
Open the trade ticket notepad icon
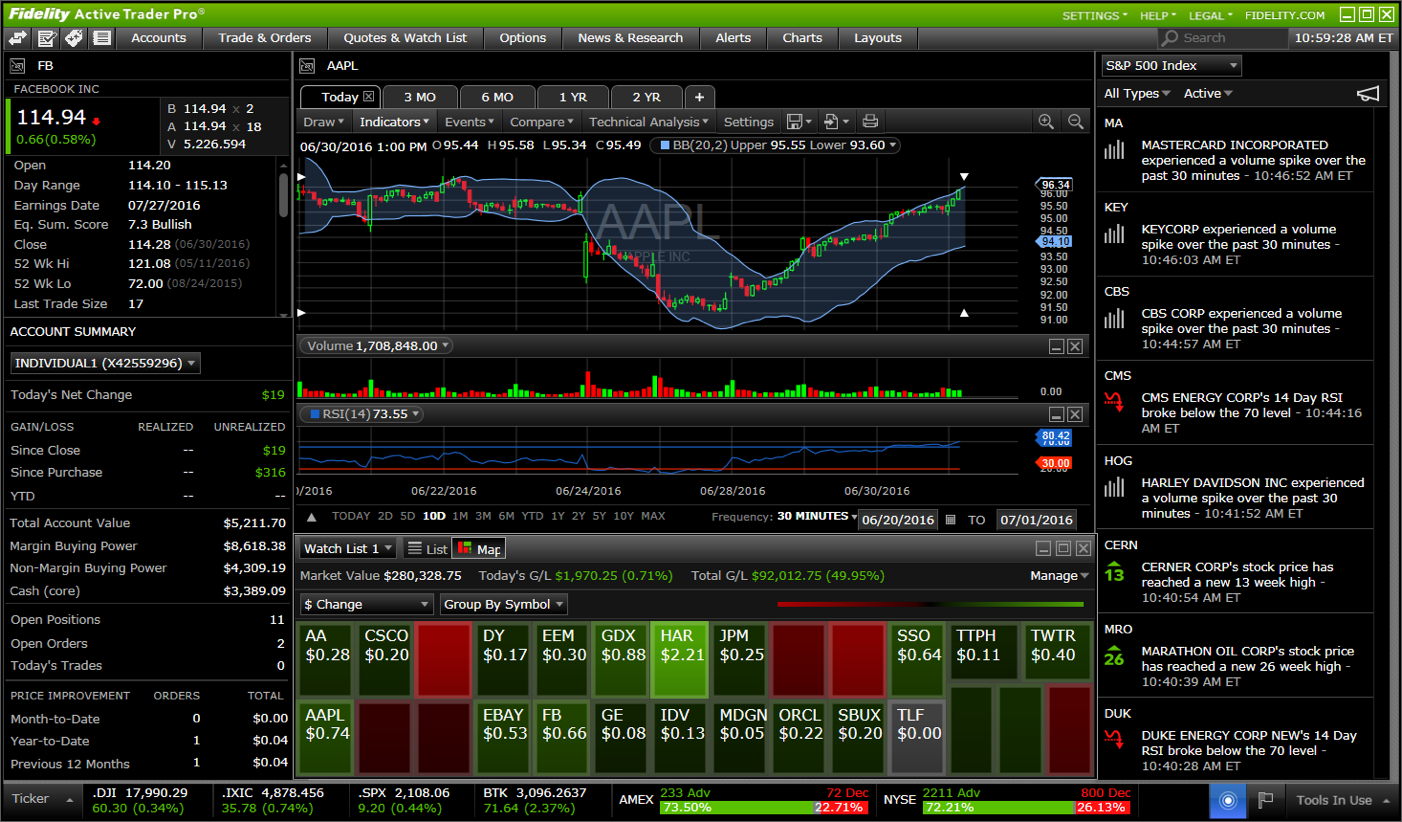[x=46, y=38]
